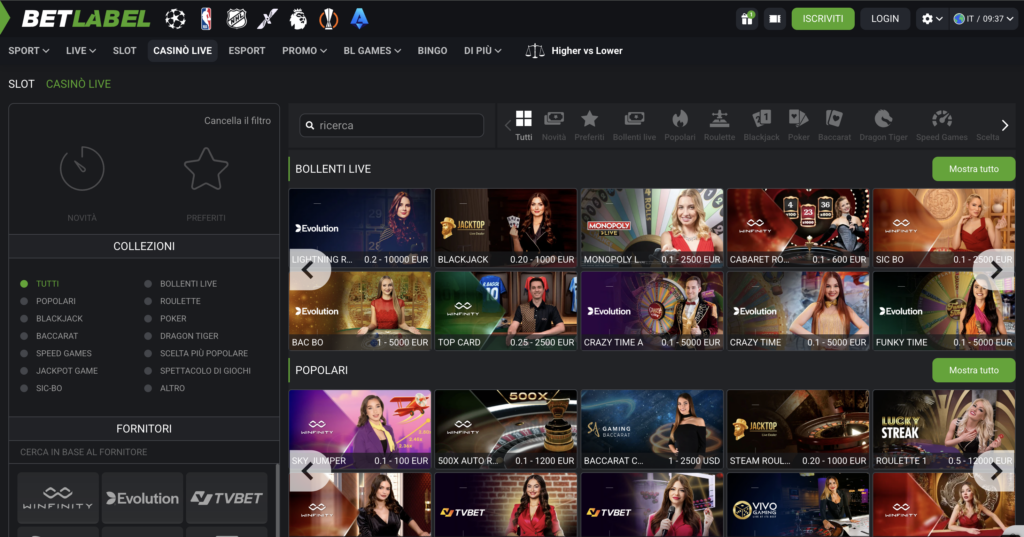
Task: Open the Monopoly Live game thumbnail
Action: (652, 228)
